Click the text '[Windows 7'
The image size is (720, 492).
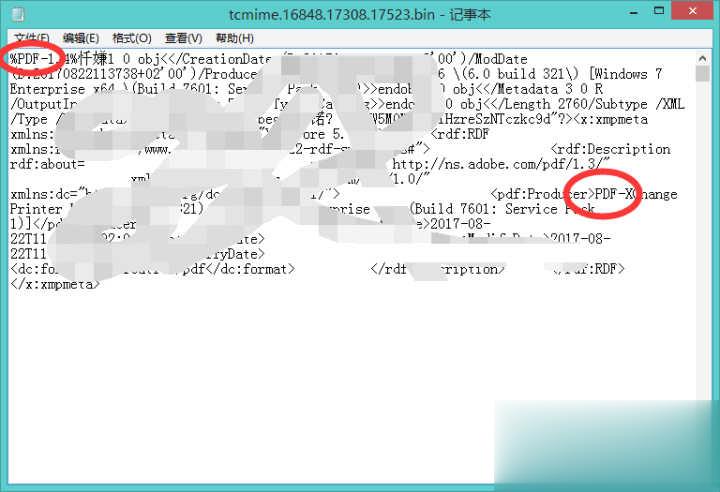625,74
